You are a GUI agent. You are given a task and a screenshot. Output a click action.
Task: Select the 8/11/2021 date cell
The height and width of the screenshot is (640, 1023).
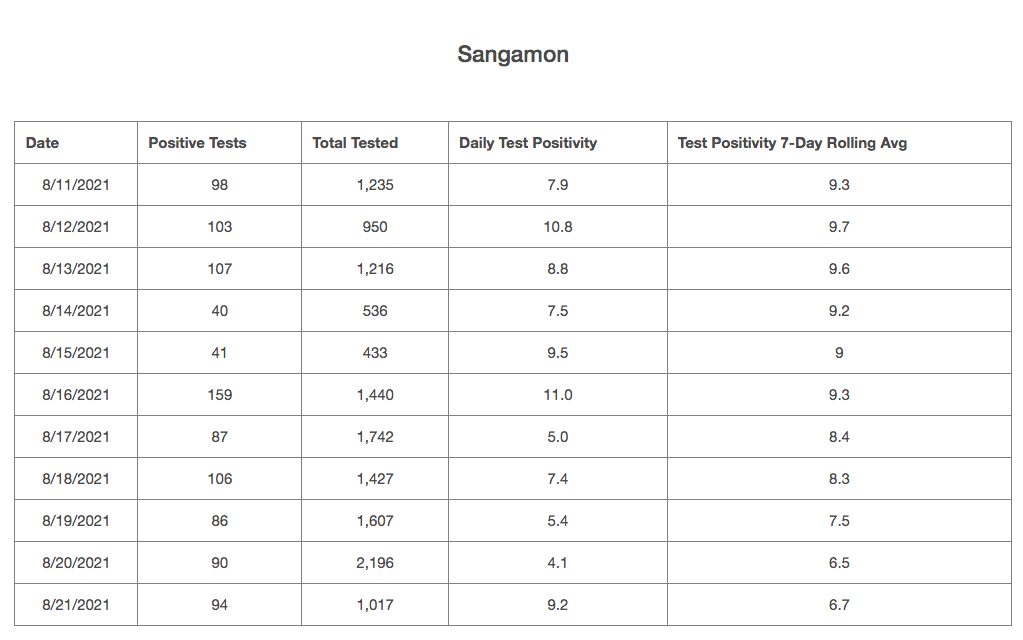pos(76,185)
